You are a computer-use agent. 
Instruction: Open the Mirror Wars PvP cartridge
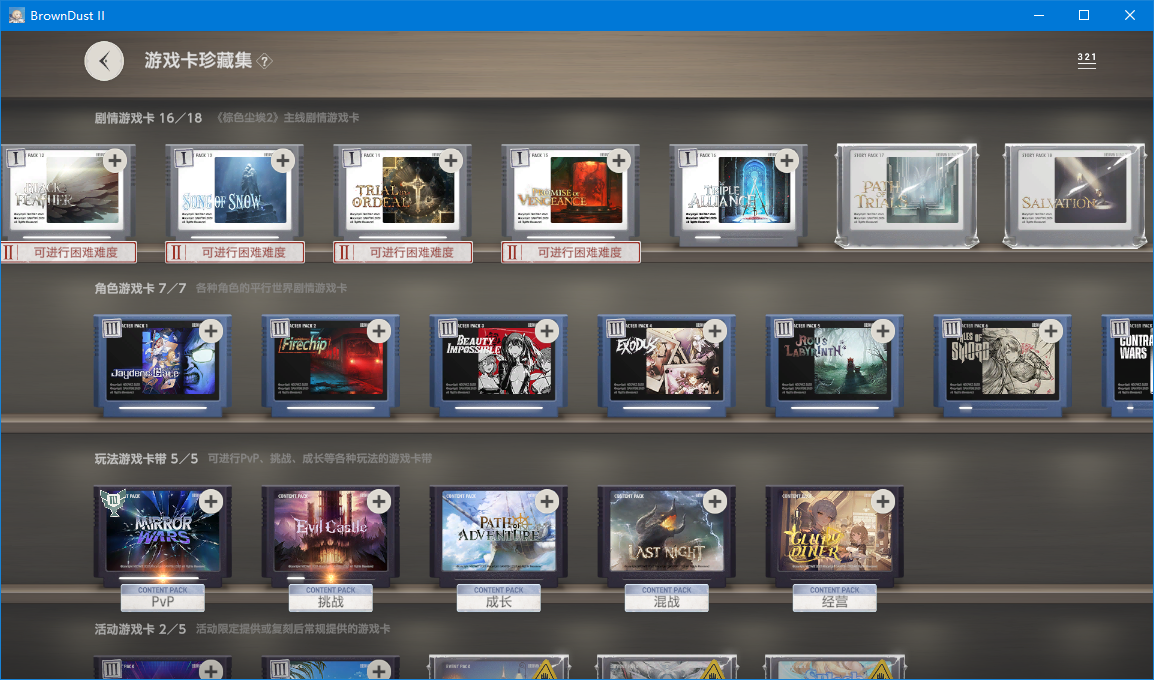pos(163,536)
